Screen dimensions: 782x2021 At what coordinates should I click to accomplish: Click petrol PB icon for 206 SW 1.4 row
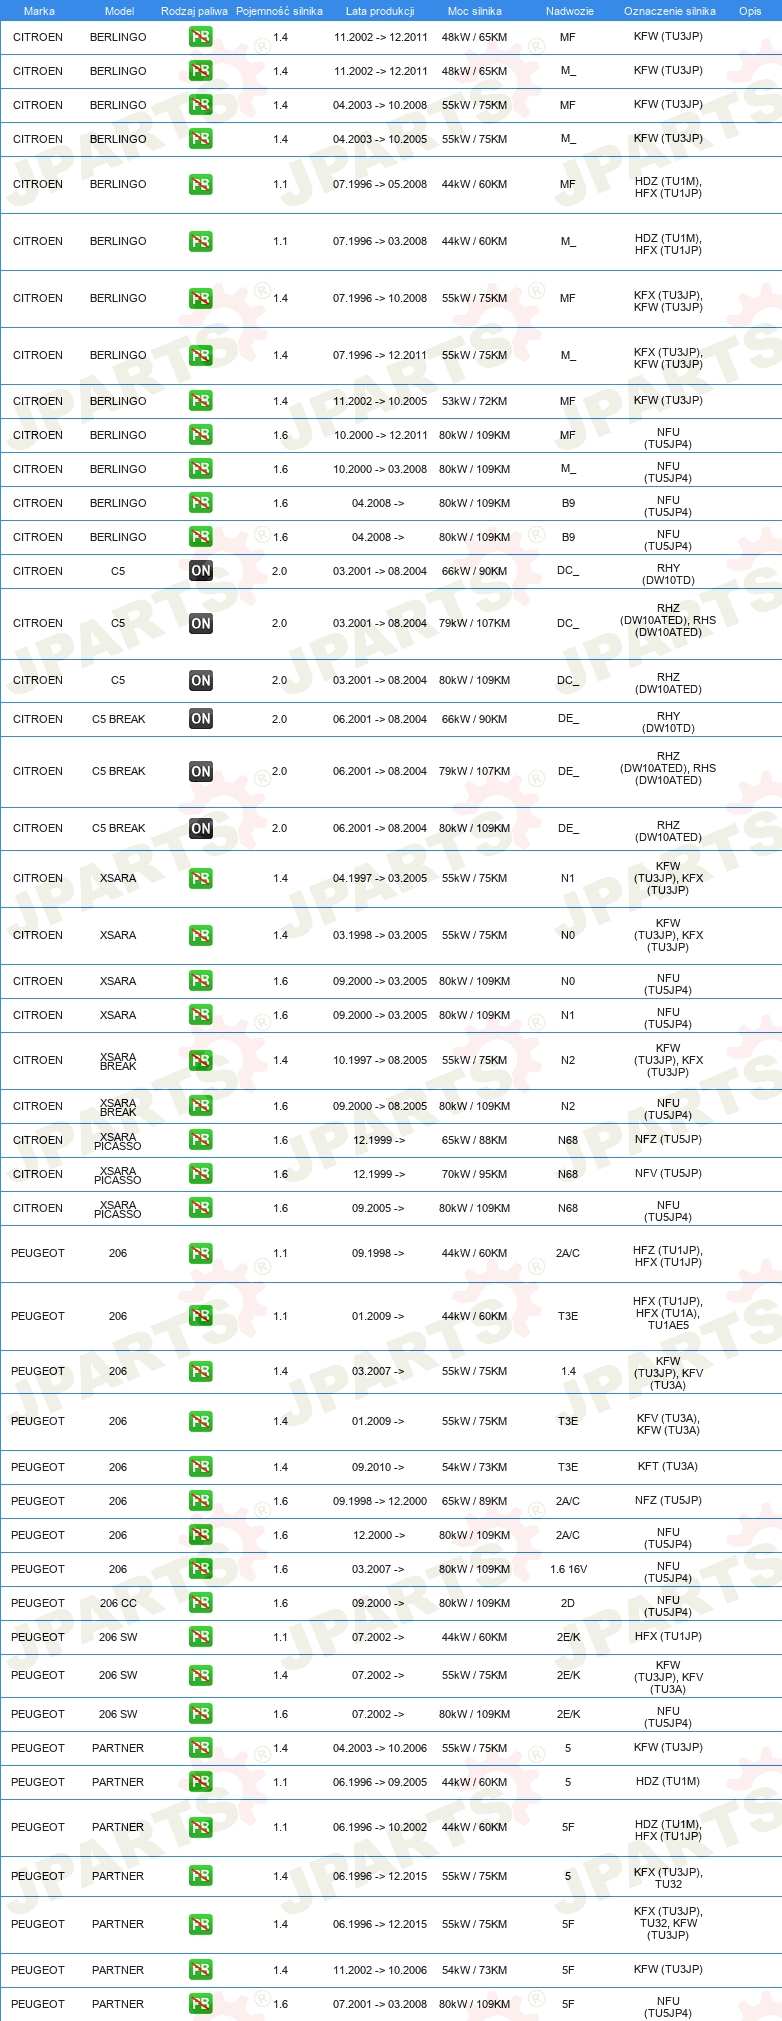coord(201,1675)
